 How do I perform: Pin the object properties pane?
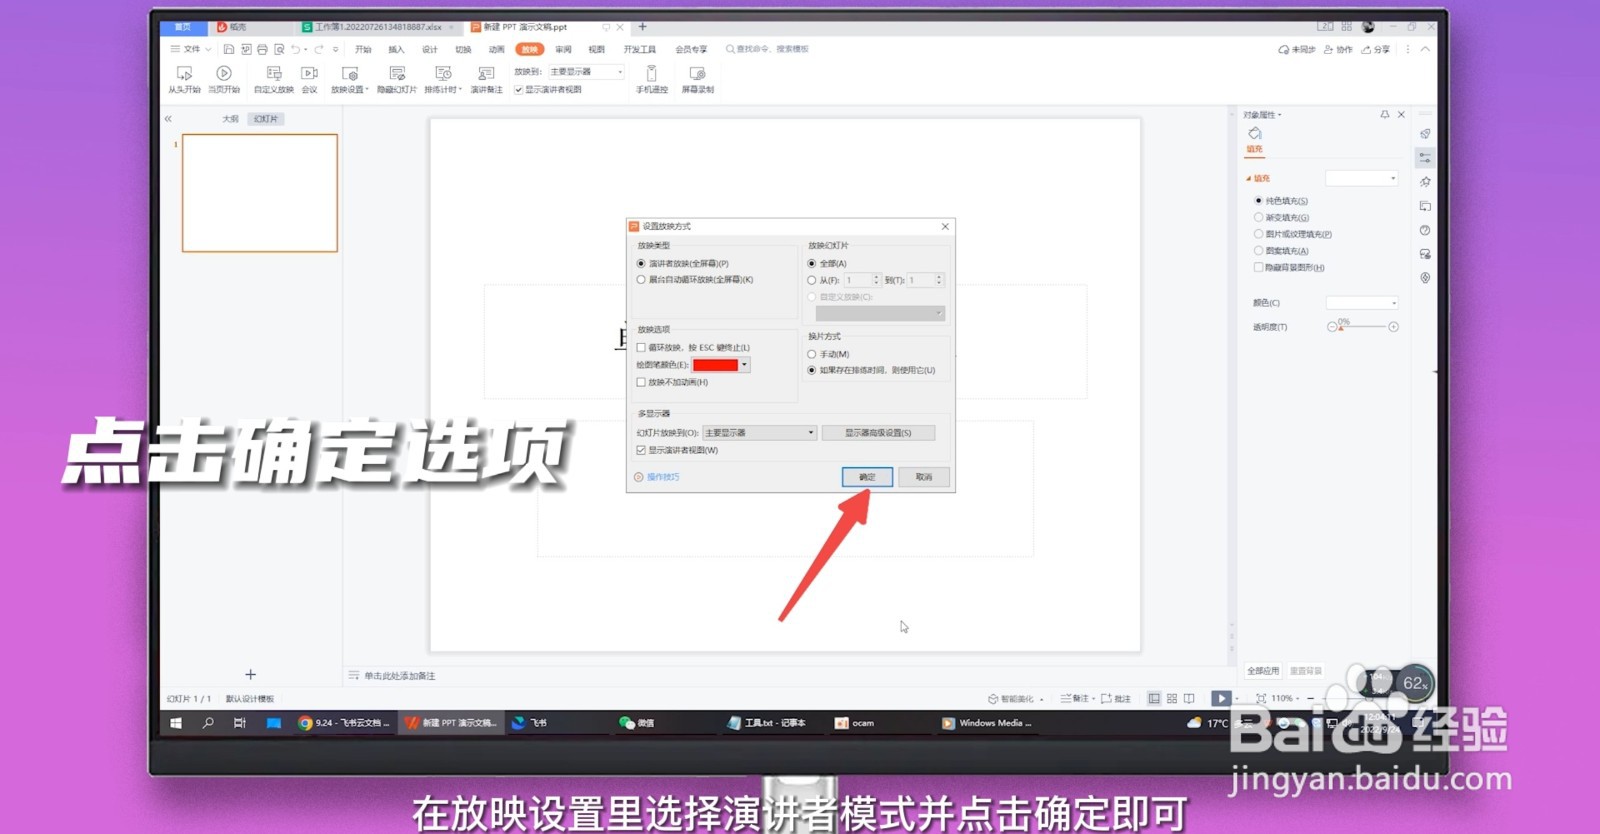pos(1385,115)
